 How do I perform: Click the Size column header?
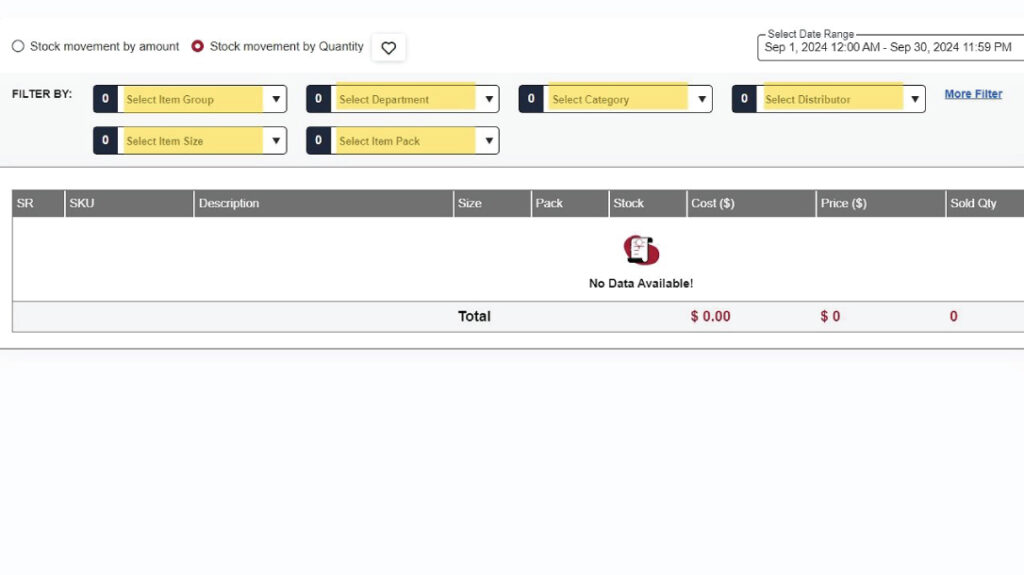point(469,203)
